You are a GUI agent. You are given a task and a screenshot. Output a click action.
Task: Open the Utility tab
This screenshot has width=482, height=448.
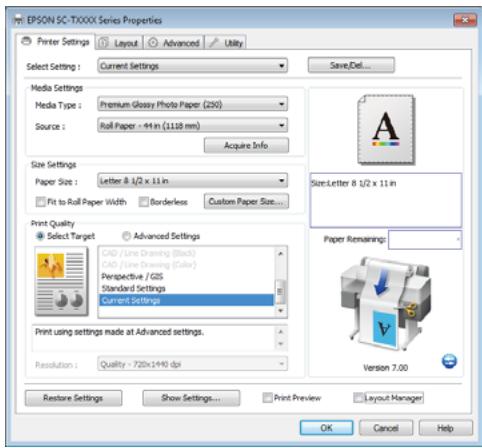point(226,43)
